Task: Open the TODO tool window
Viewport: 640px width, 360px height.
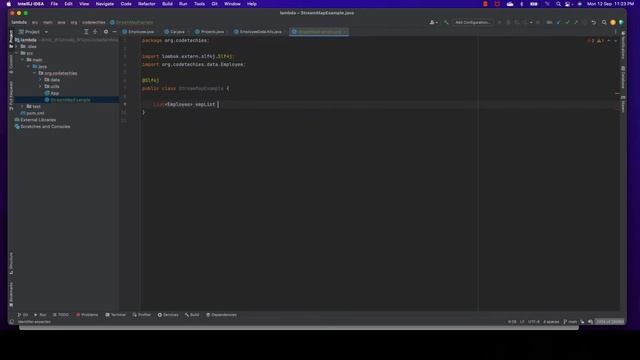Action: [60, 315]
